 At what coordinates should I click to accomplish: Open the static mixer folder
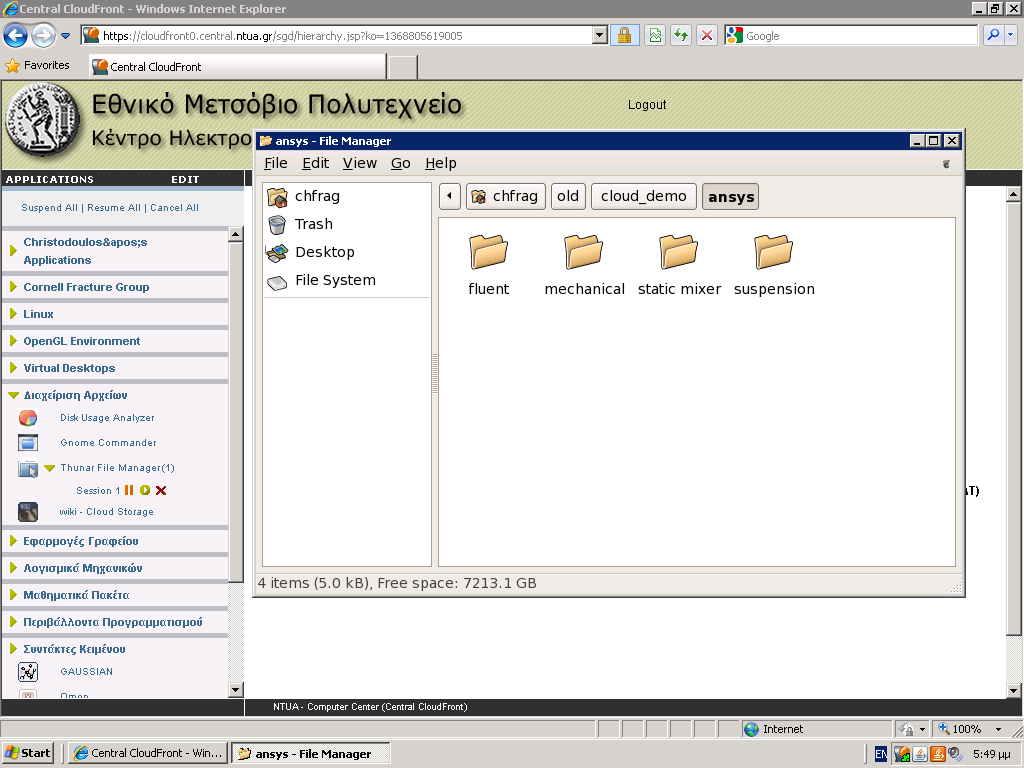[x=679, y=253]
